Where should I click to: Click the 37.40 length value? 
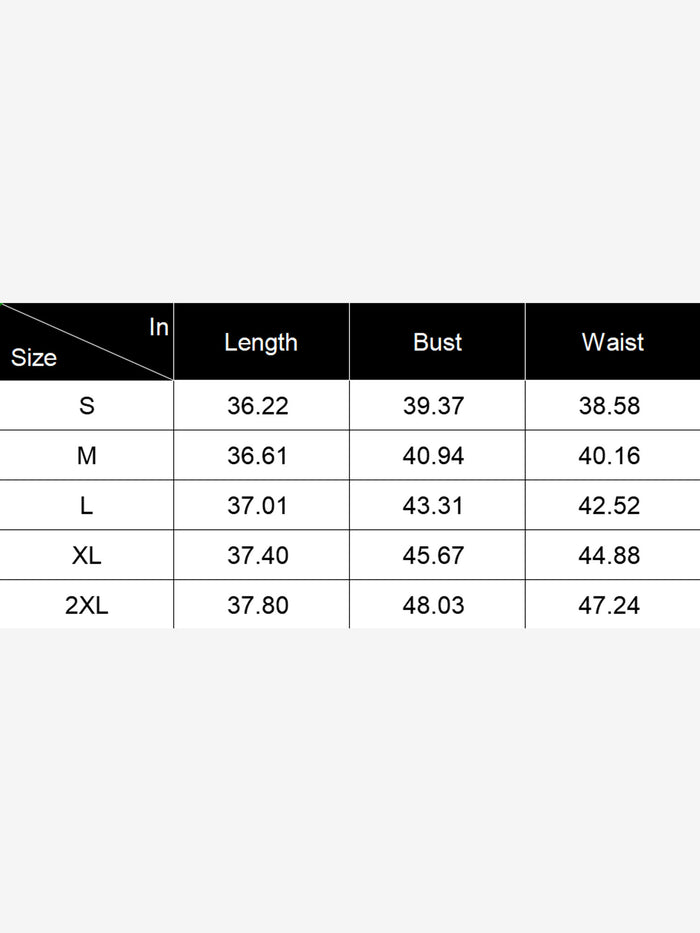tap(258, 555)
